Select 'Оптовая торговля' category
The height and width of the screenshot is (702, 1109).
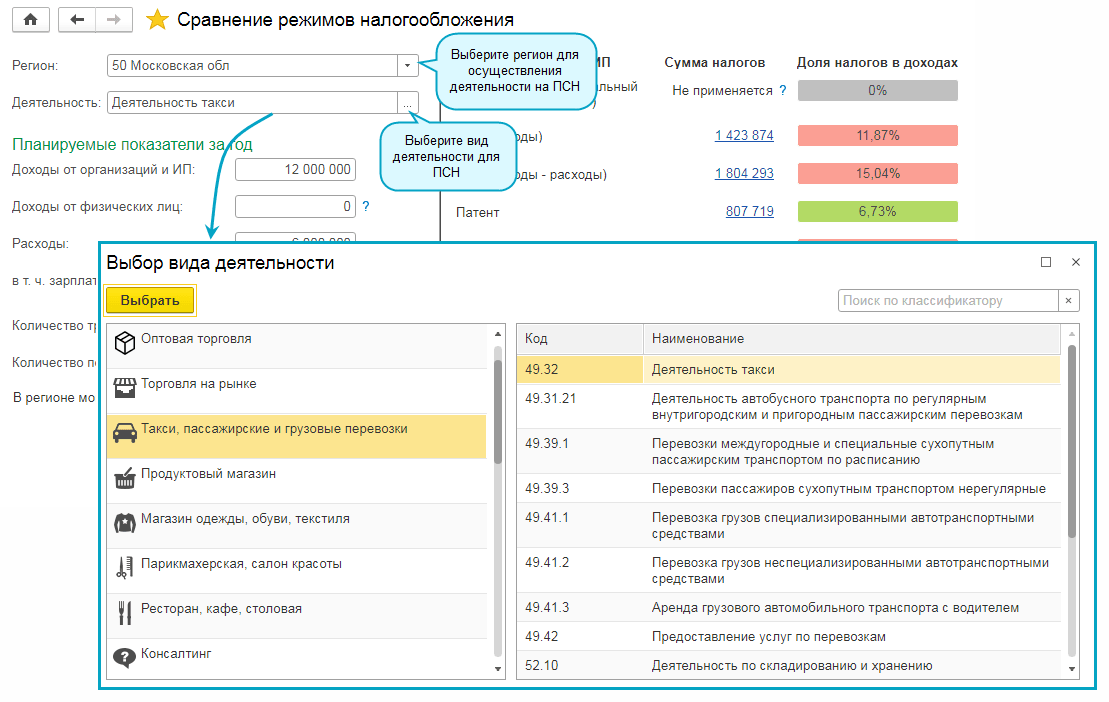297,346
